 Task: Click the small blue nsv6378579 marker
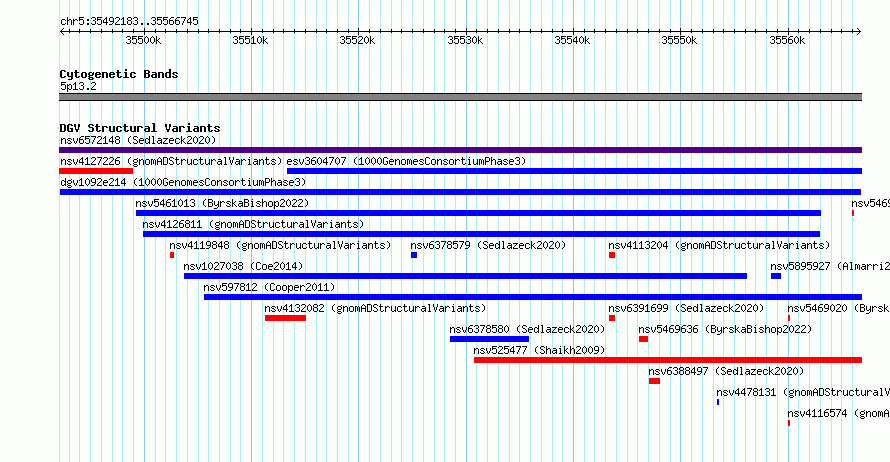click(414, 255)
